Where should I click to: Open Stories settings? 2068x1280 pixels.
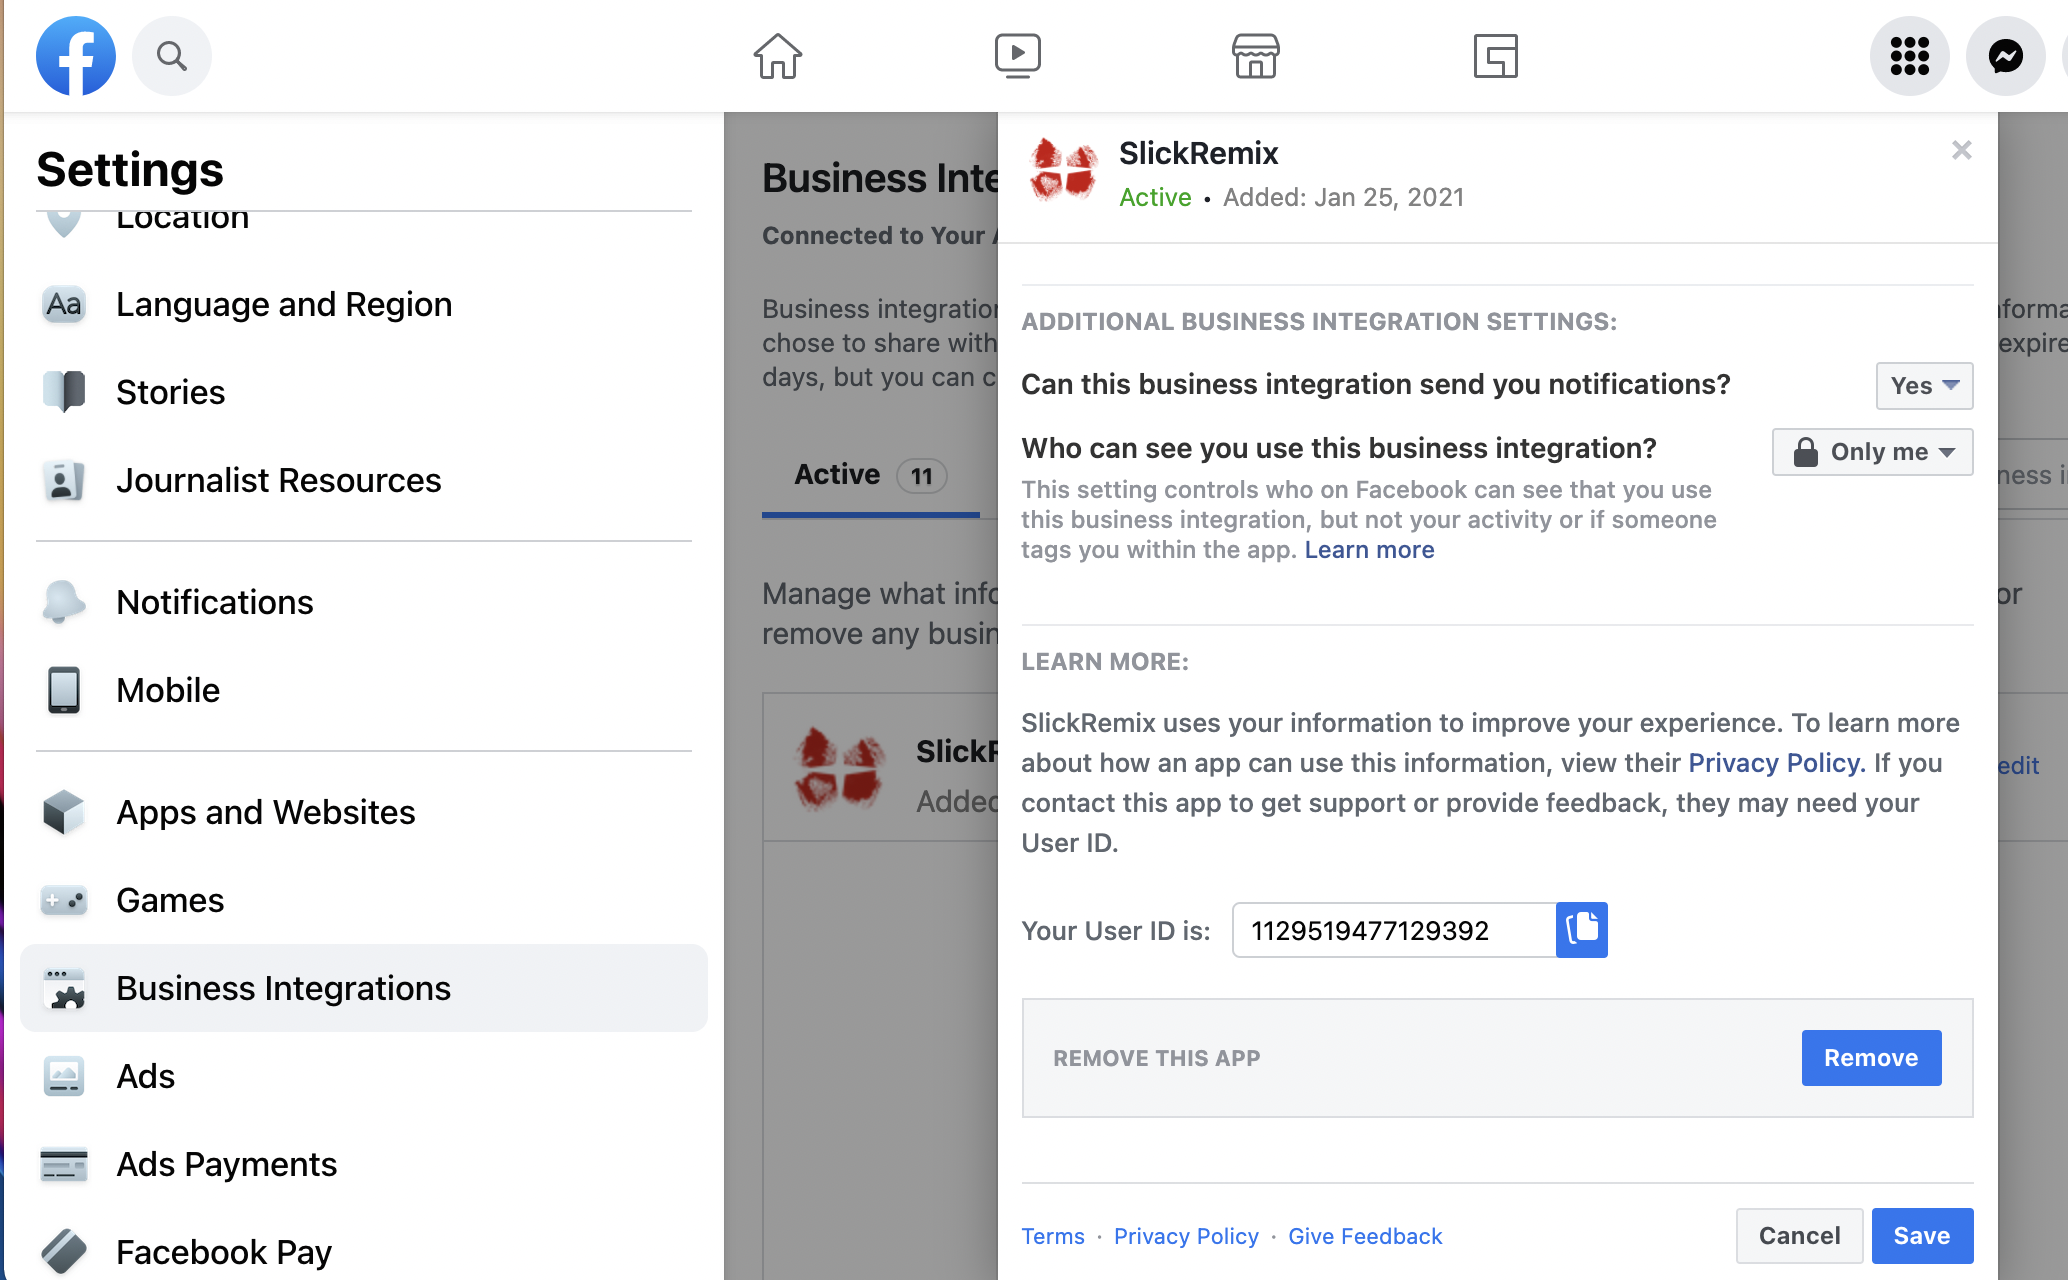click(364, 392)
